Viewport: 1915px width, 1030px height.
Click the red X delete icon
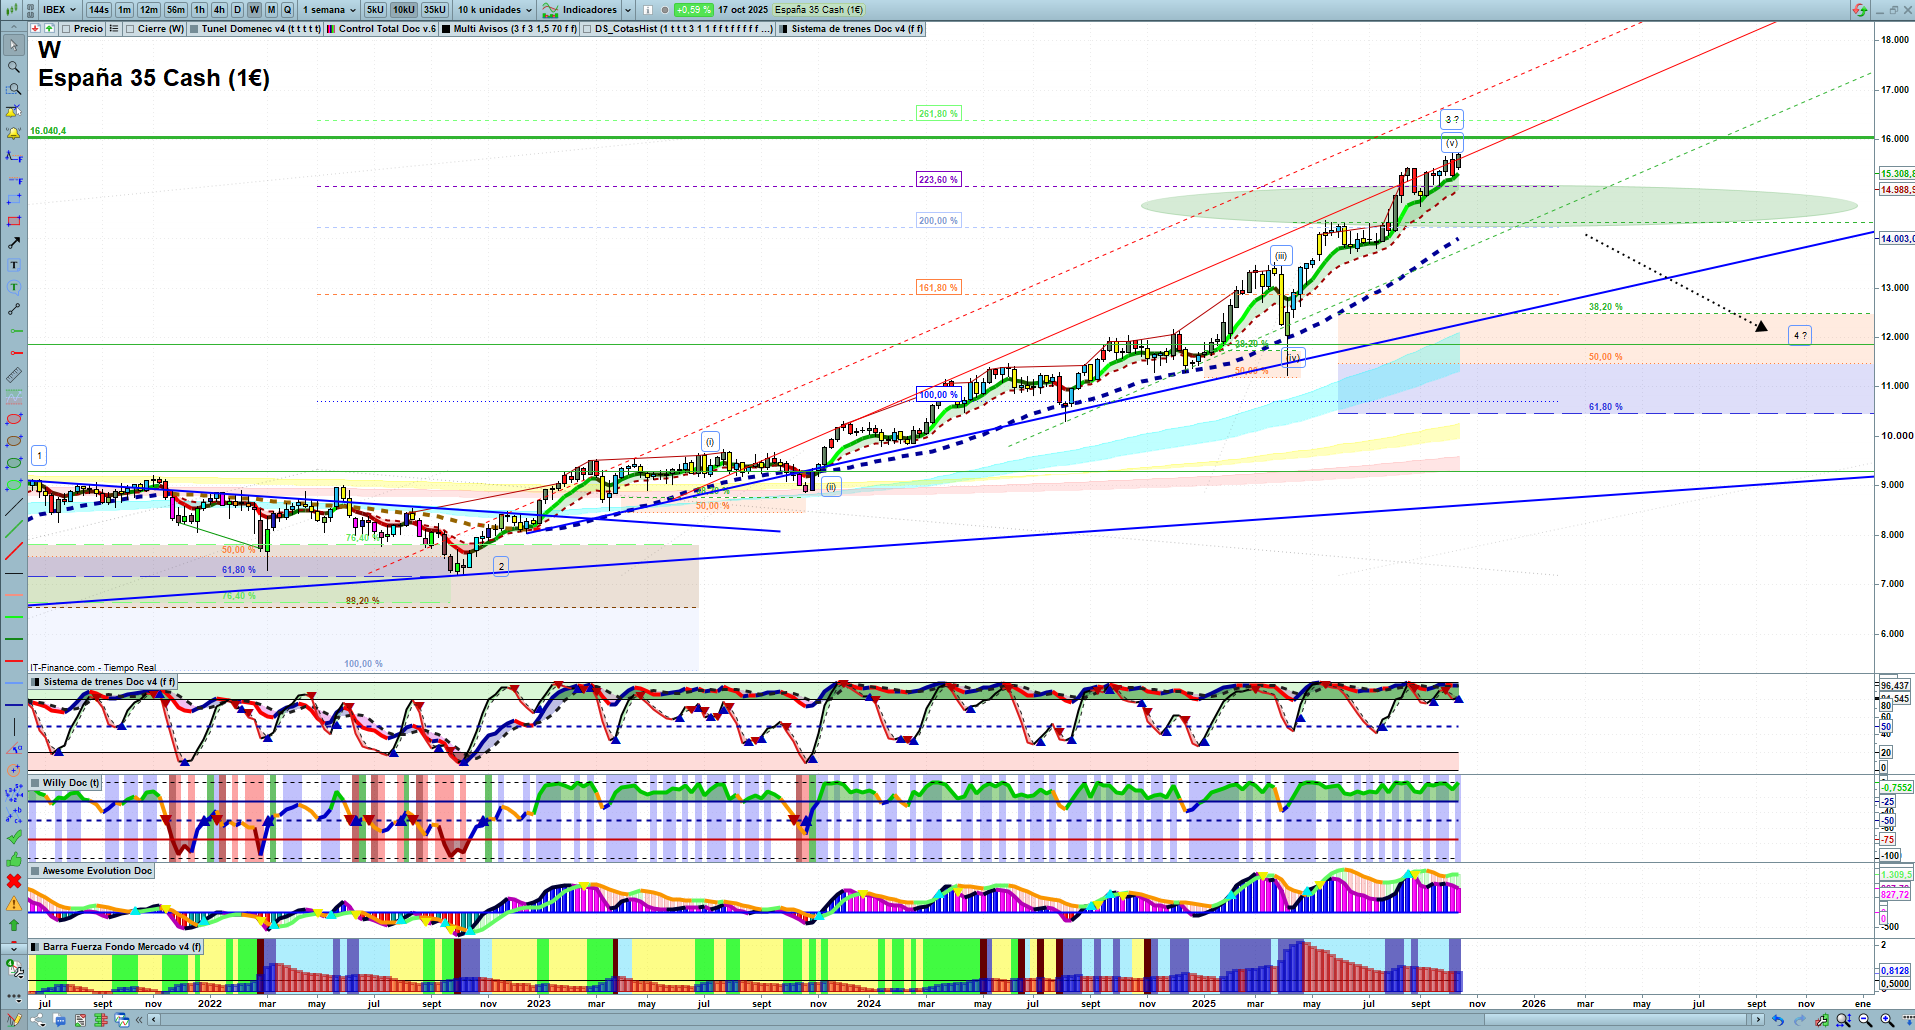point(14,881)
